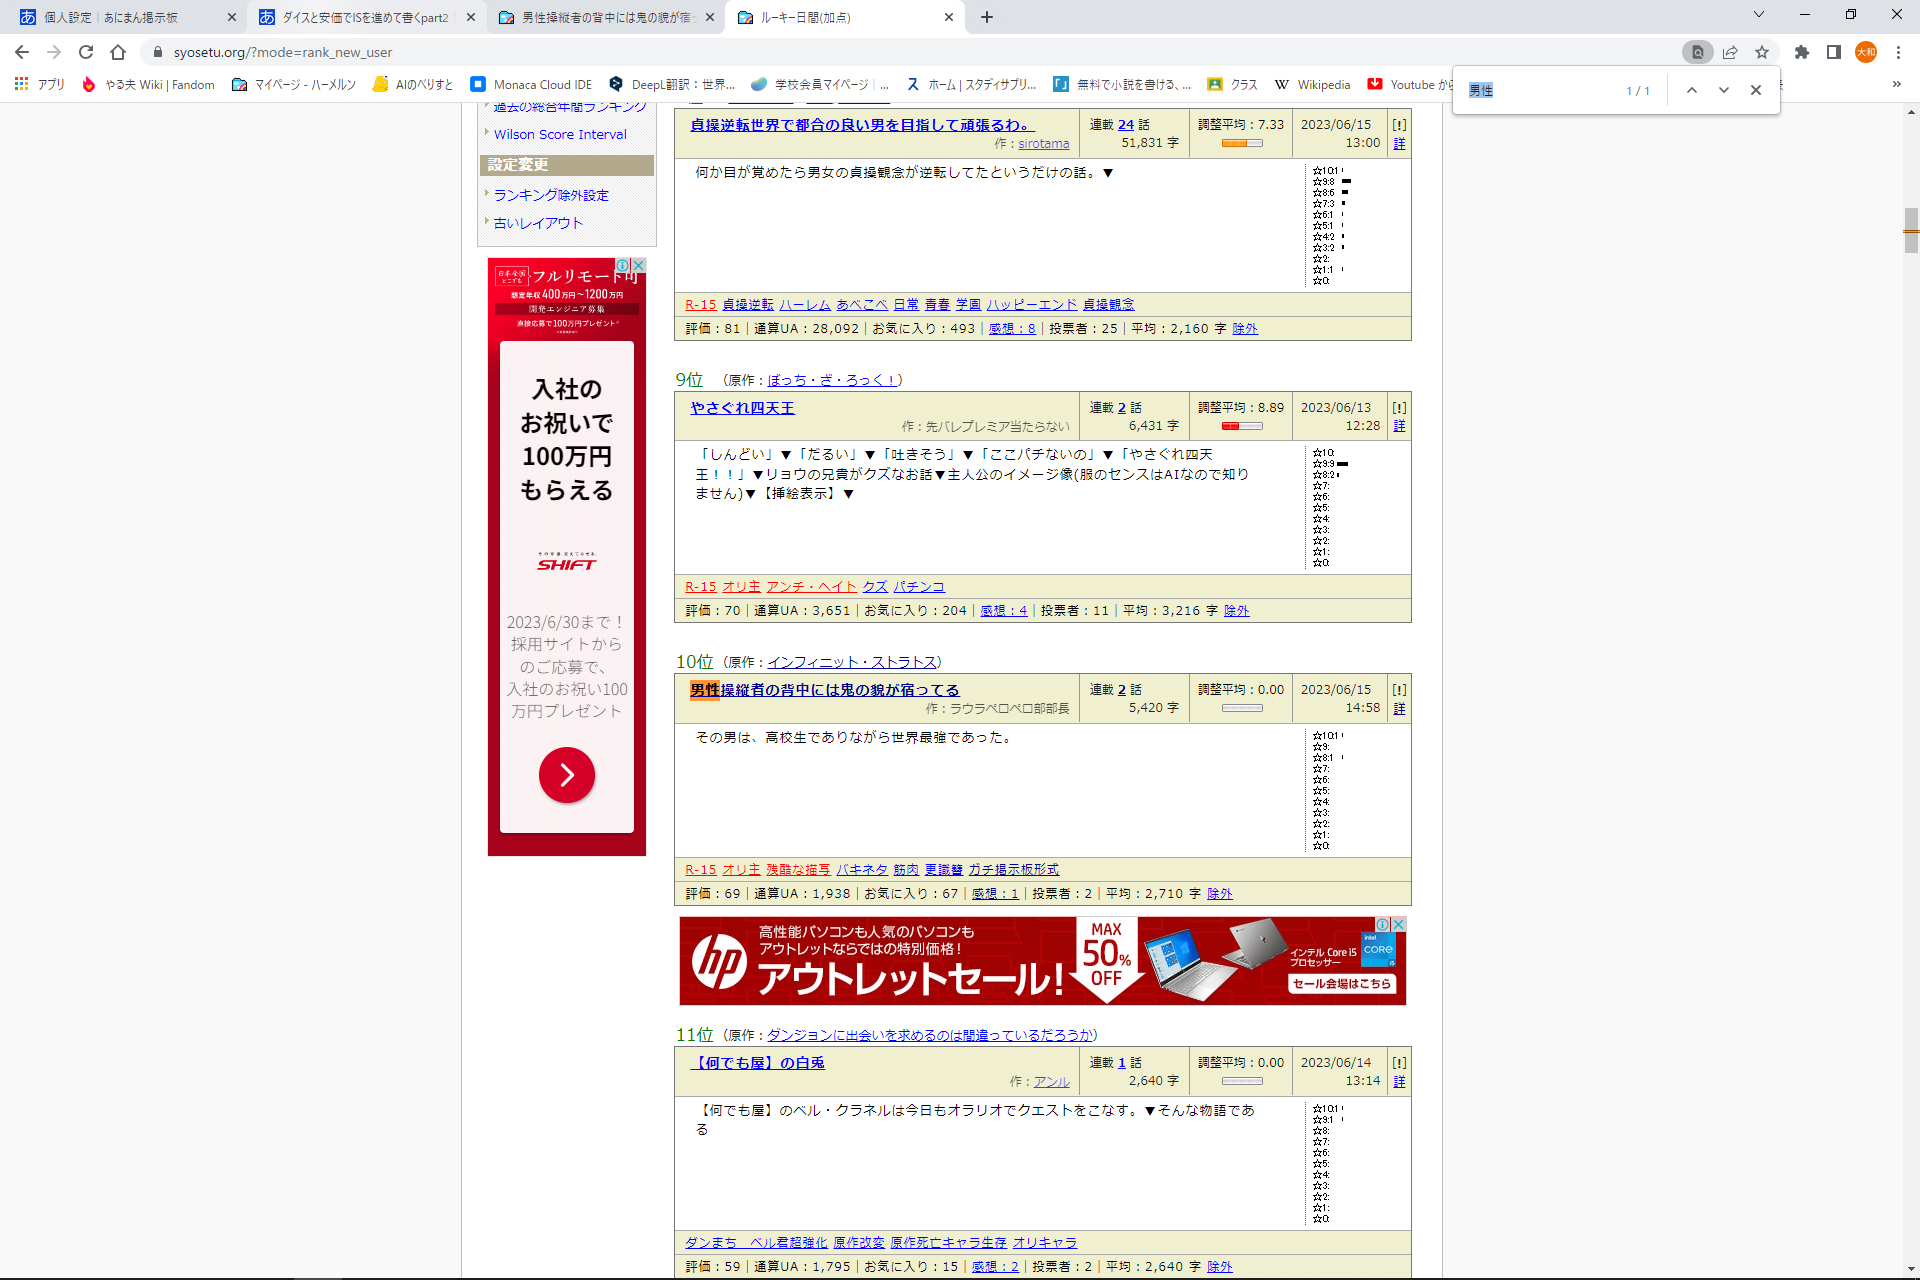The image size is (1920, 1280).
Task: Open the story 【何でも屋】の白兎
Action: click(757, 1063)
